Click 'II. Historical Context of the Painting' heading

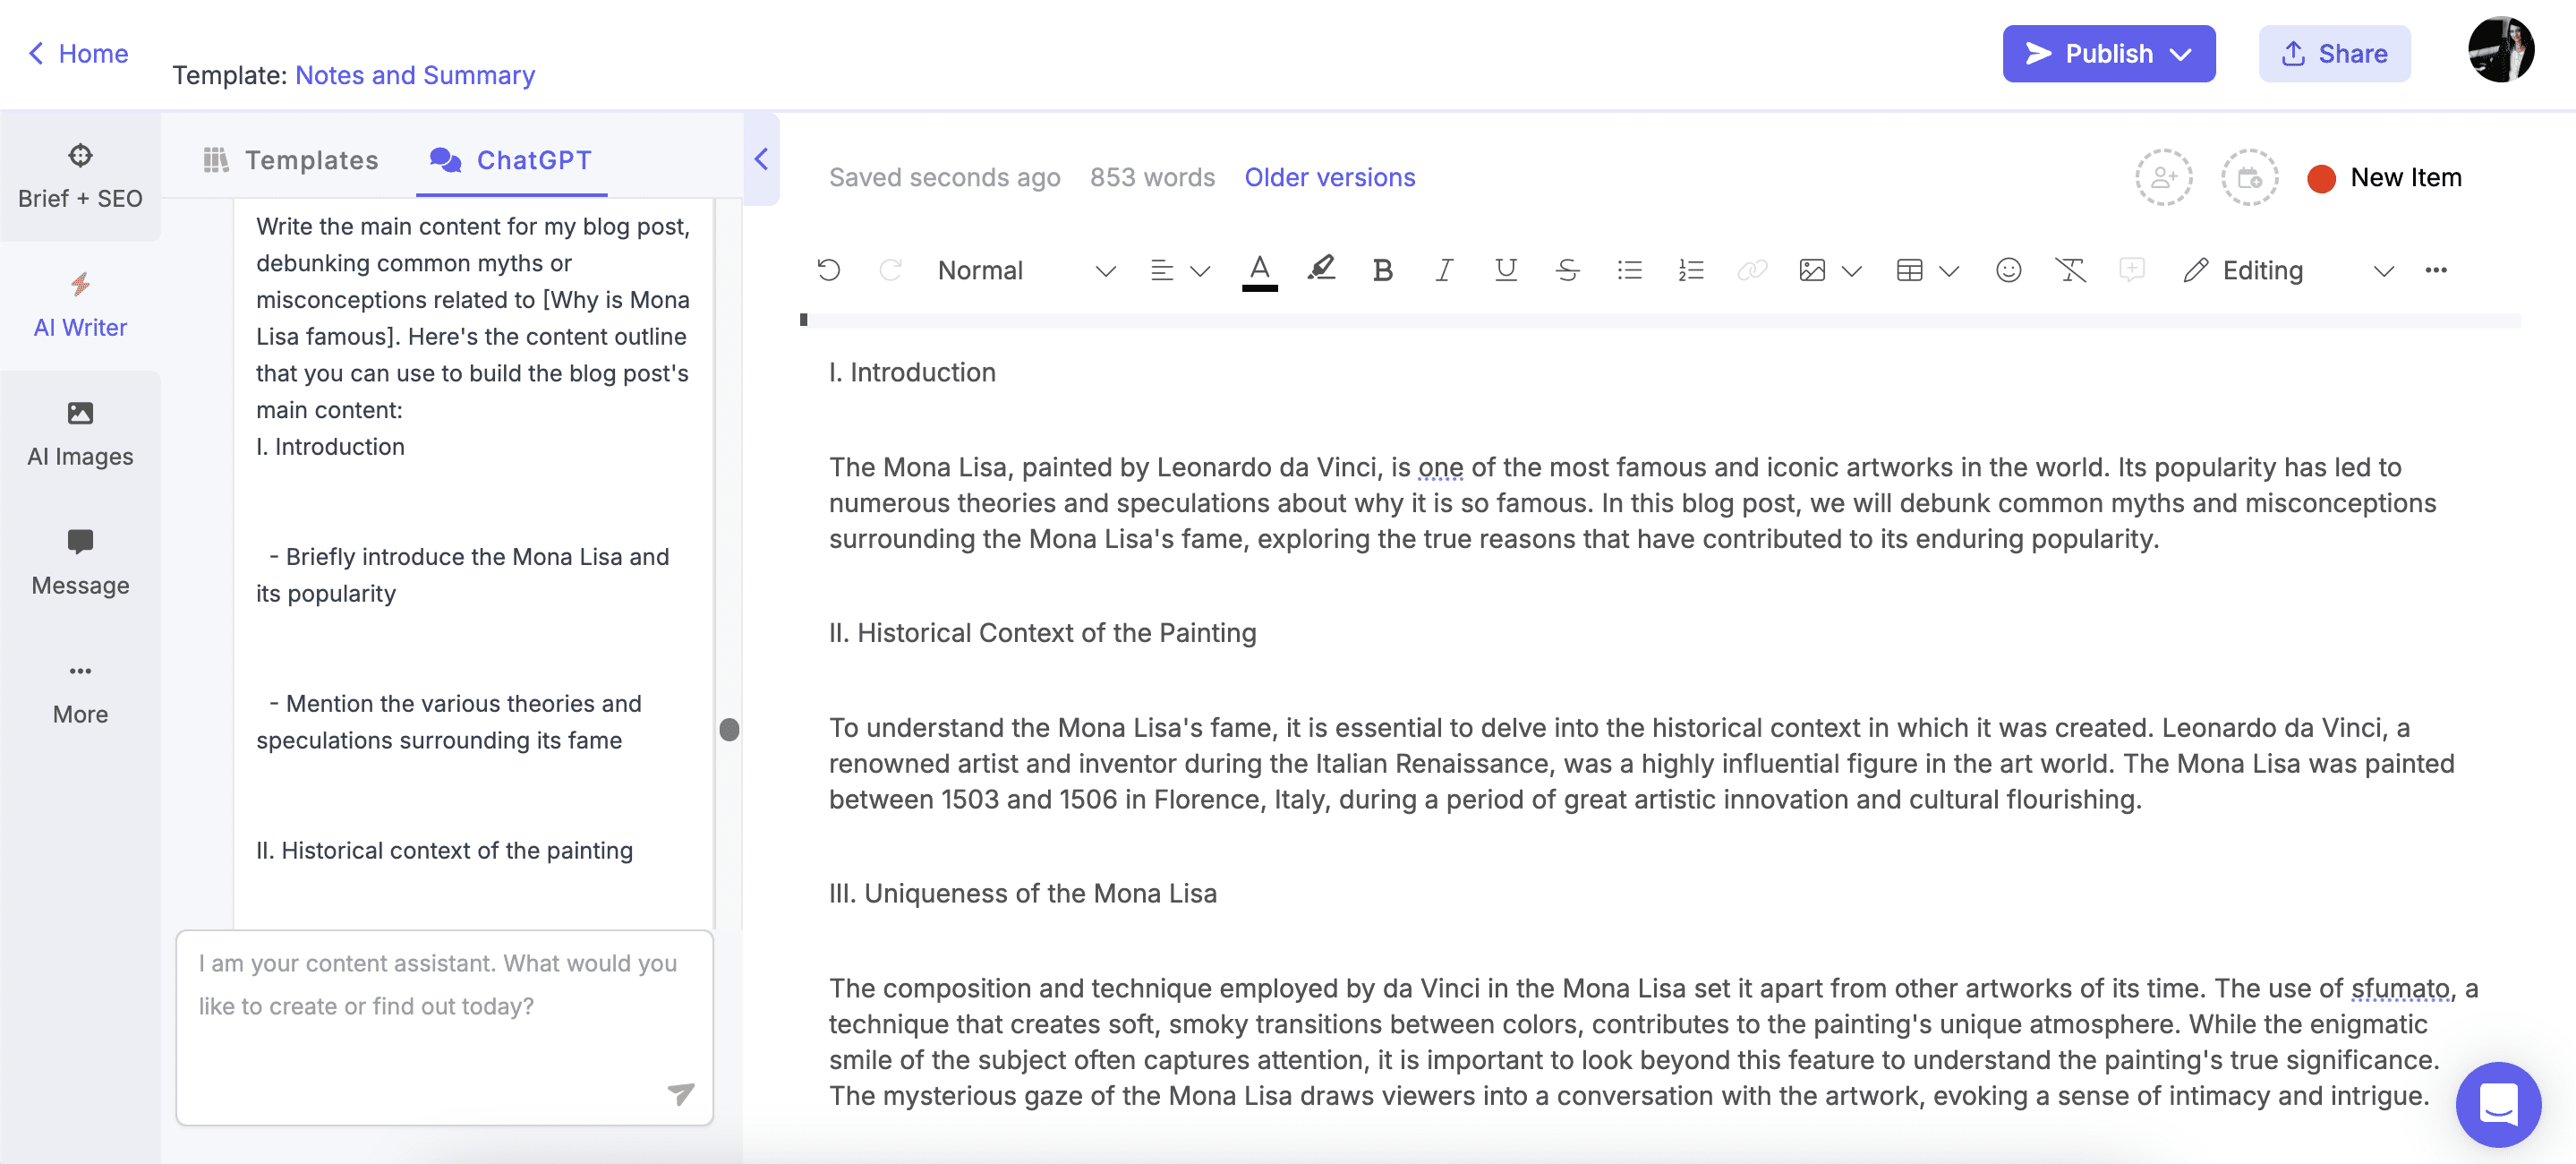pyautogui.click(x=1042, y=633)
